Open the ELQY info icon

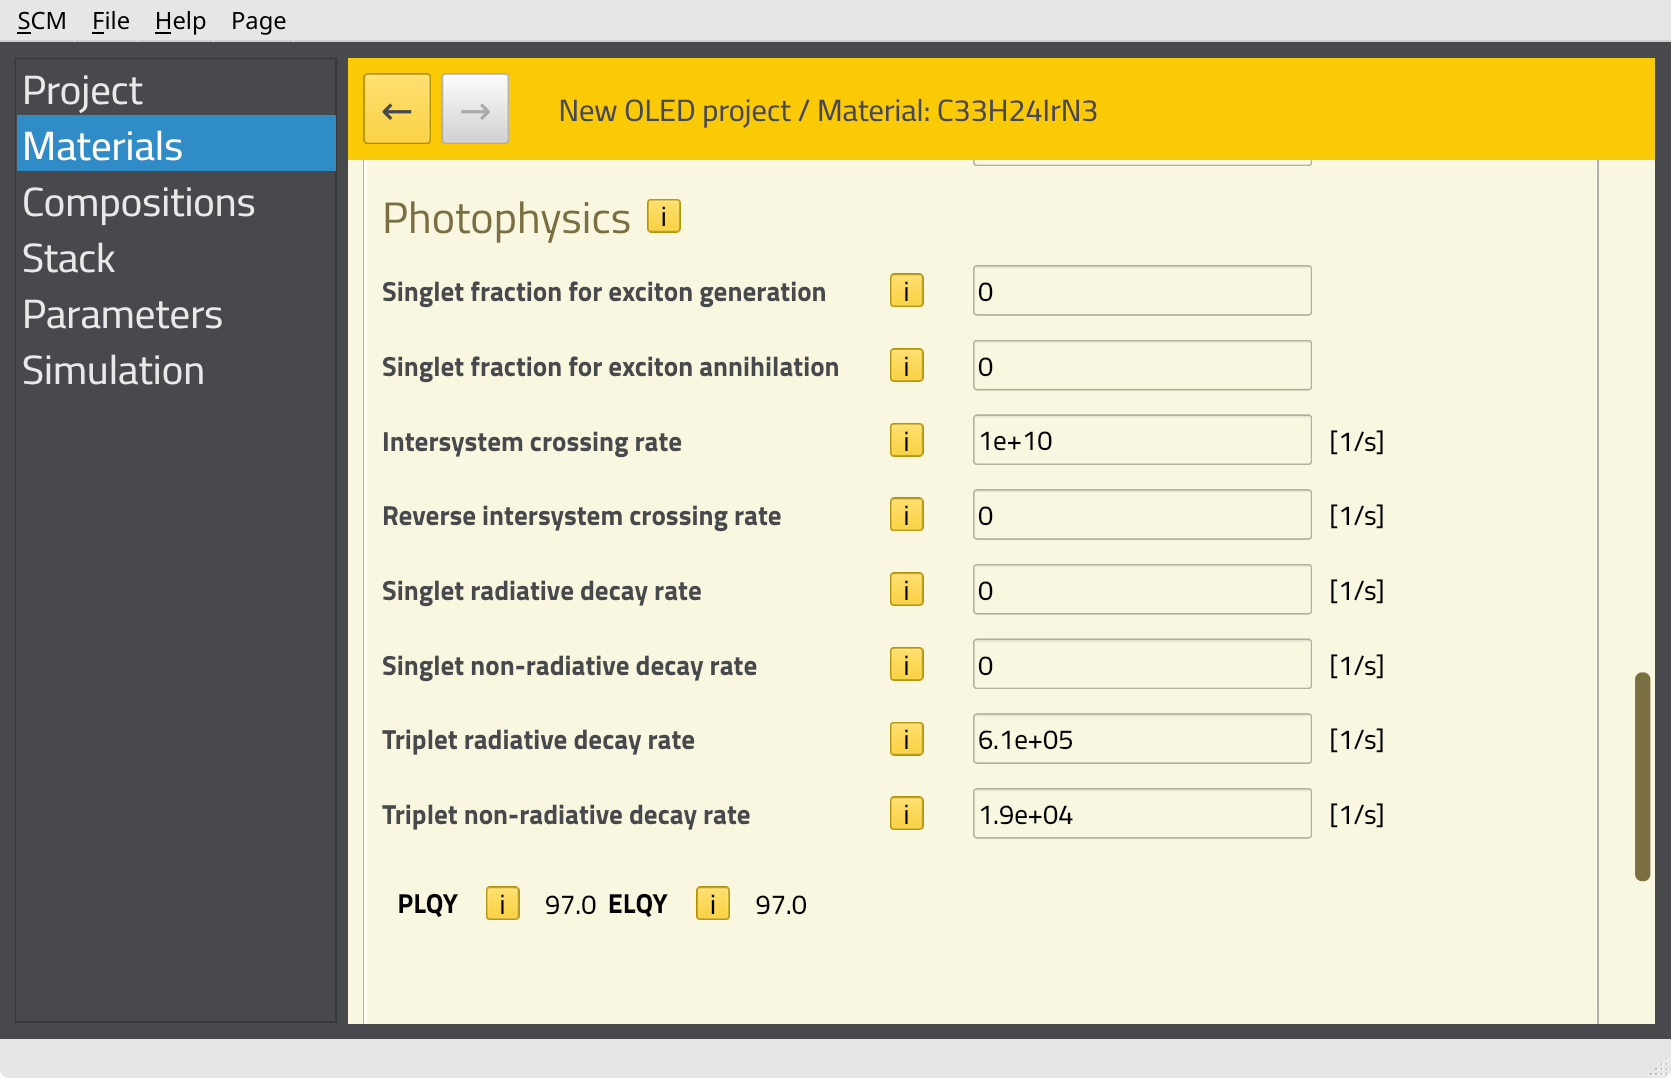712,904
